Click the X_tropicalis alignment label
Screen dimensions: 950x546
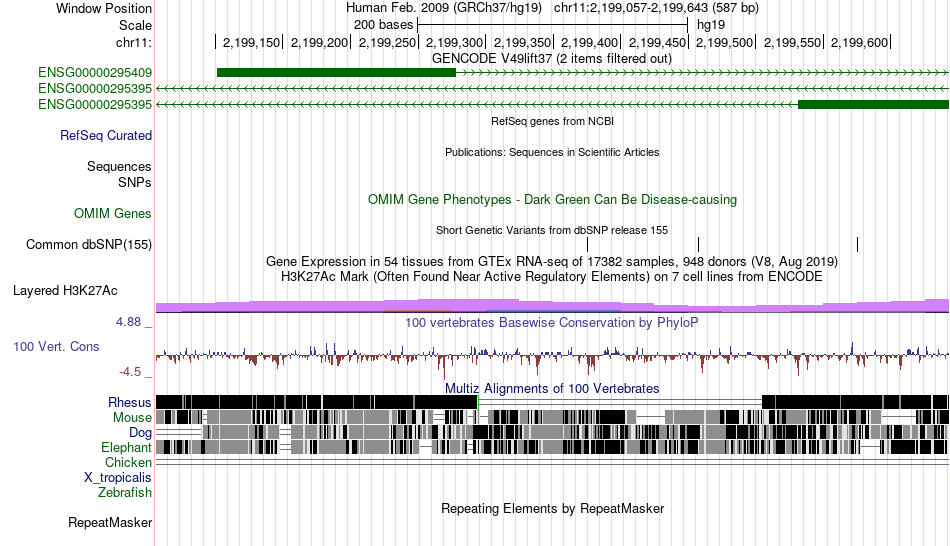click(118, 478)
